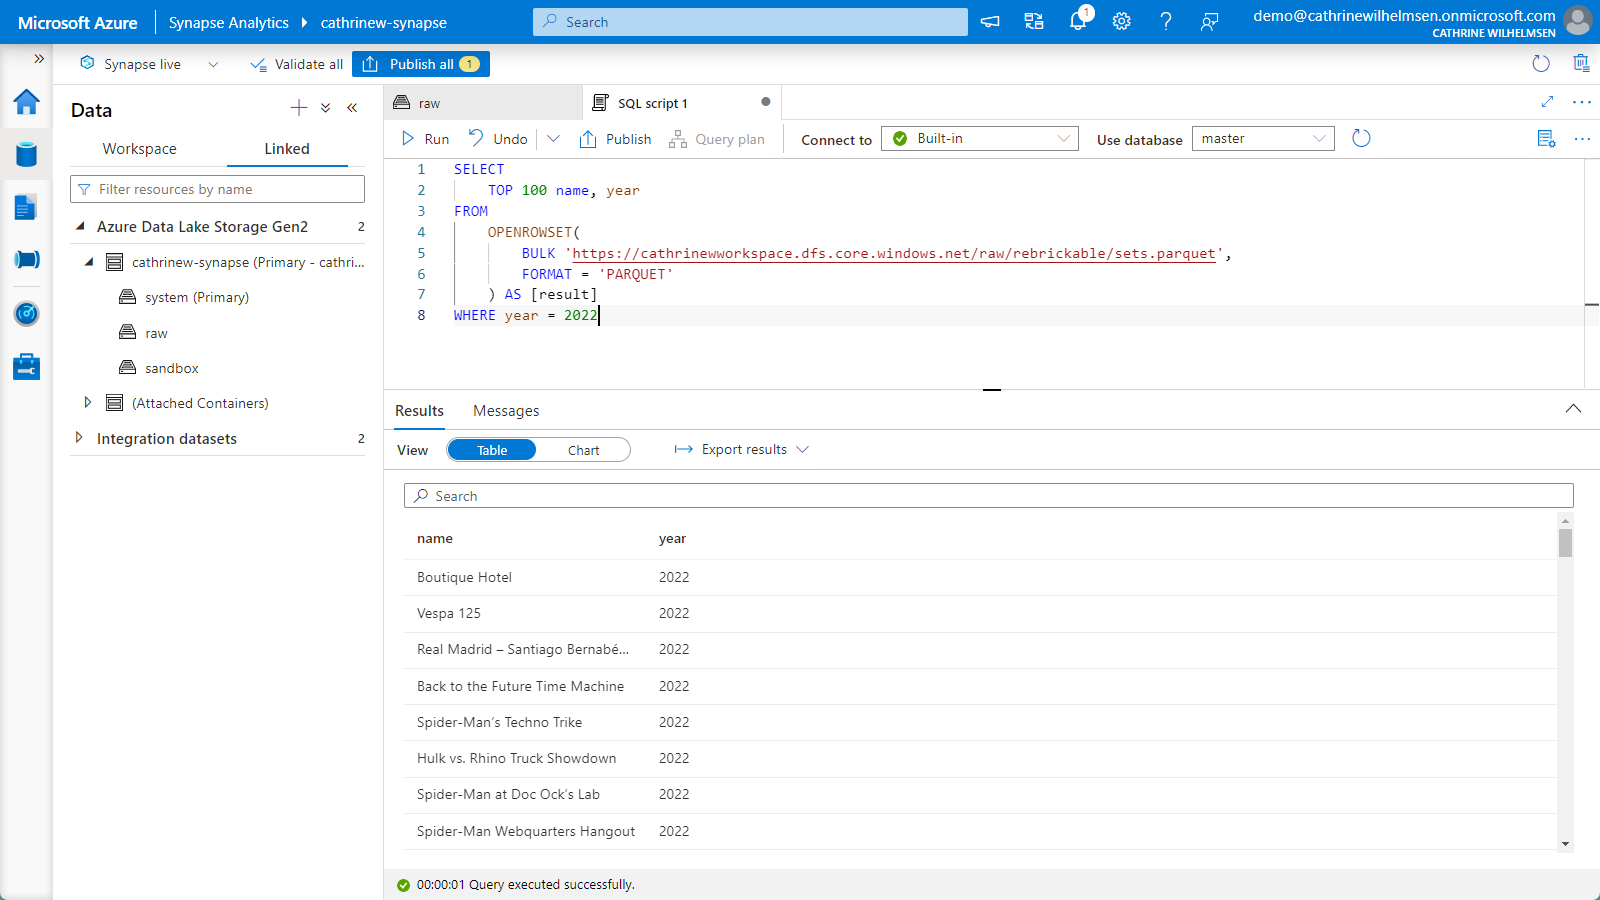Click the plus icon to add resource
This screenshot has width=1600, height=900.
tap(298, 108)
